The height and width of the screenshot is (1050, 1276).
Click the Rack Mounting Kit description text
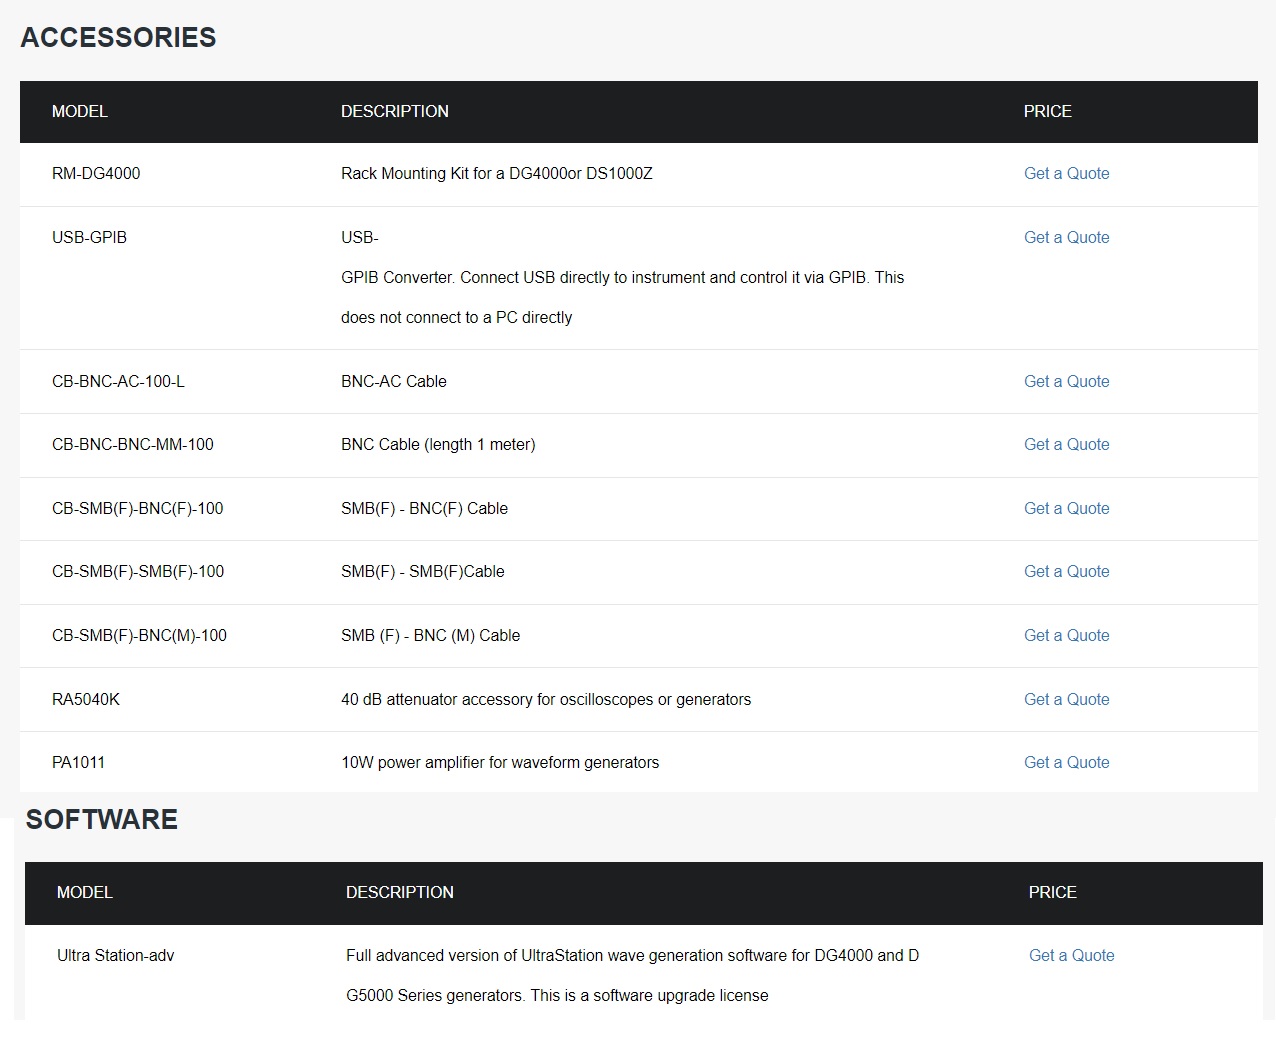tap(497, 173)
